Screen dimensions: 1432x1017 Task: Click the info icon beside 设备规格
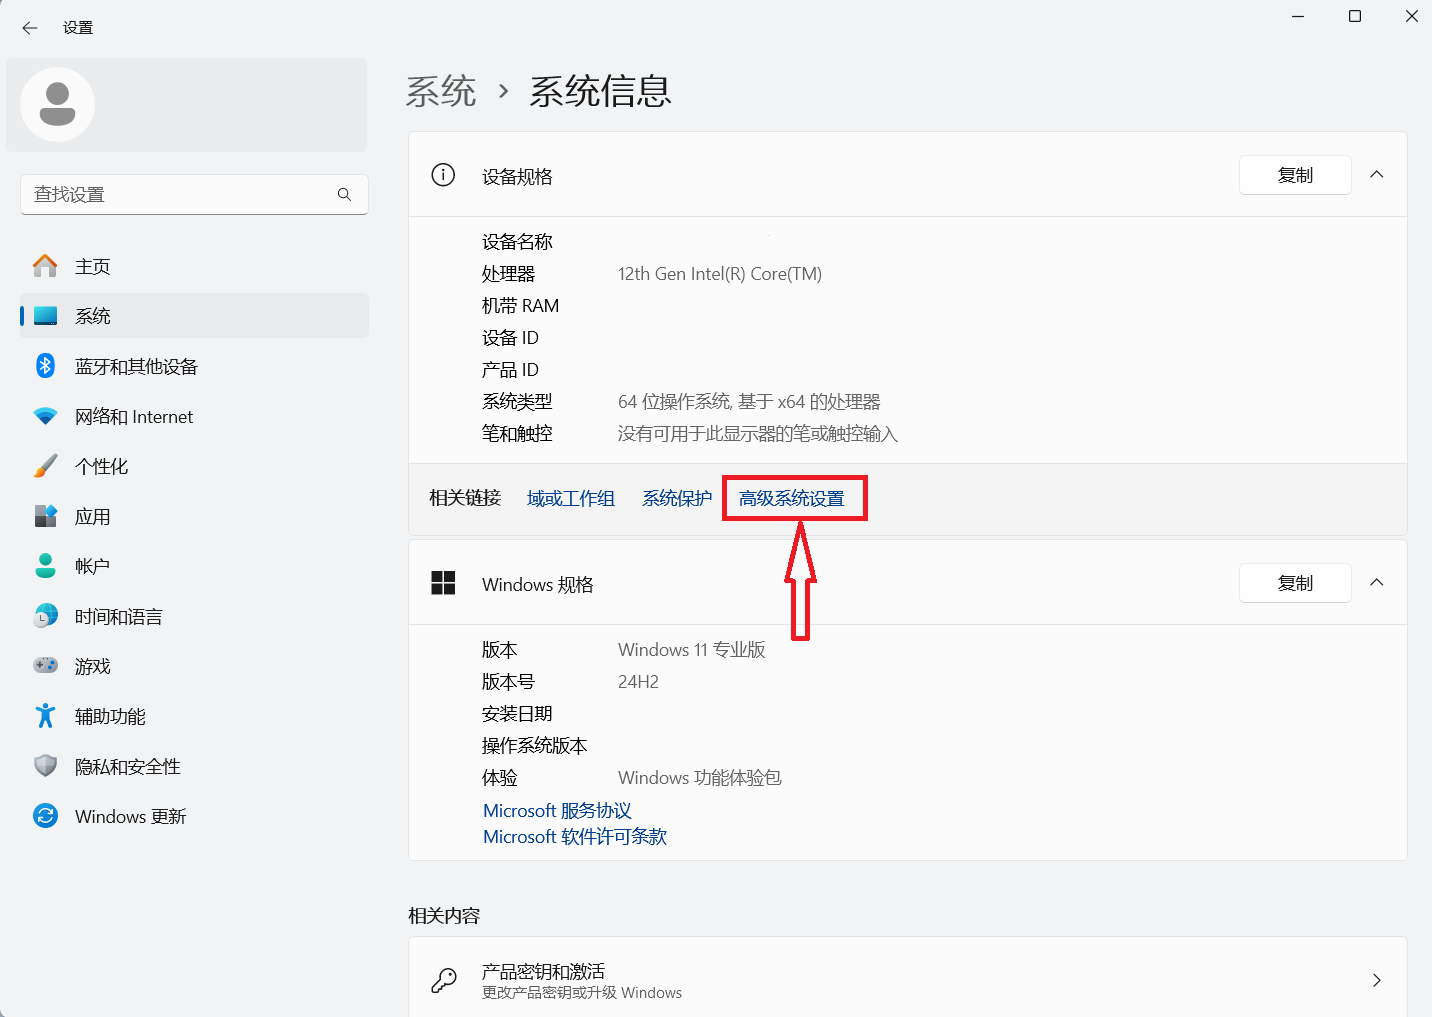point(443,174)
